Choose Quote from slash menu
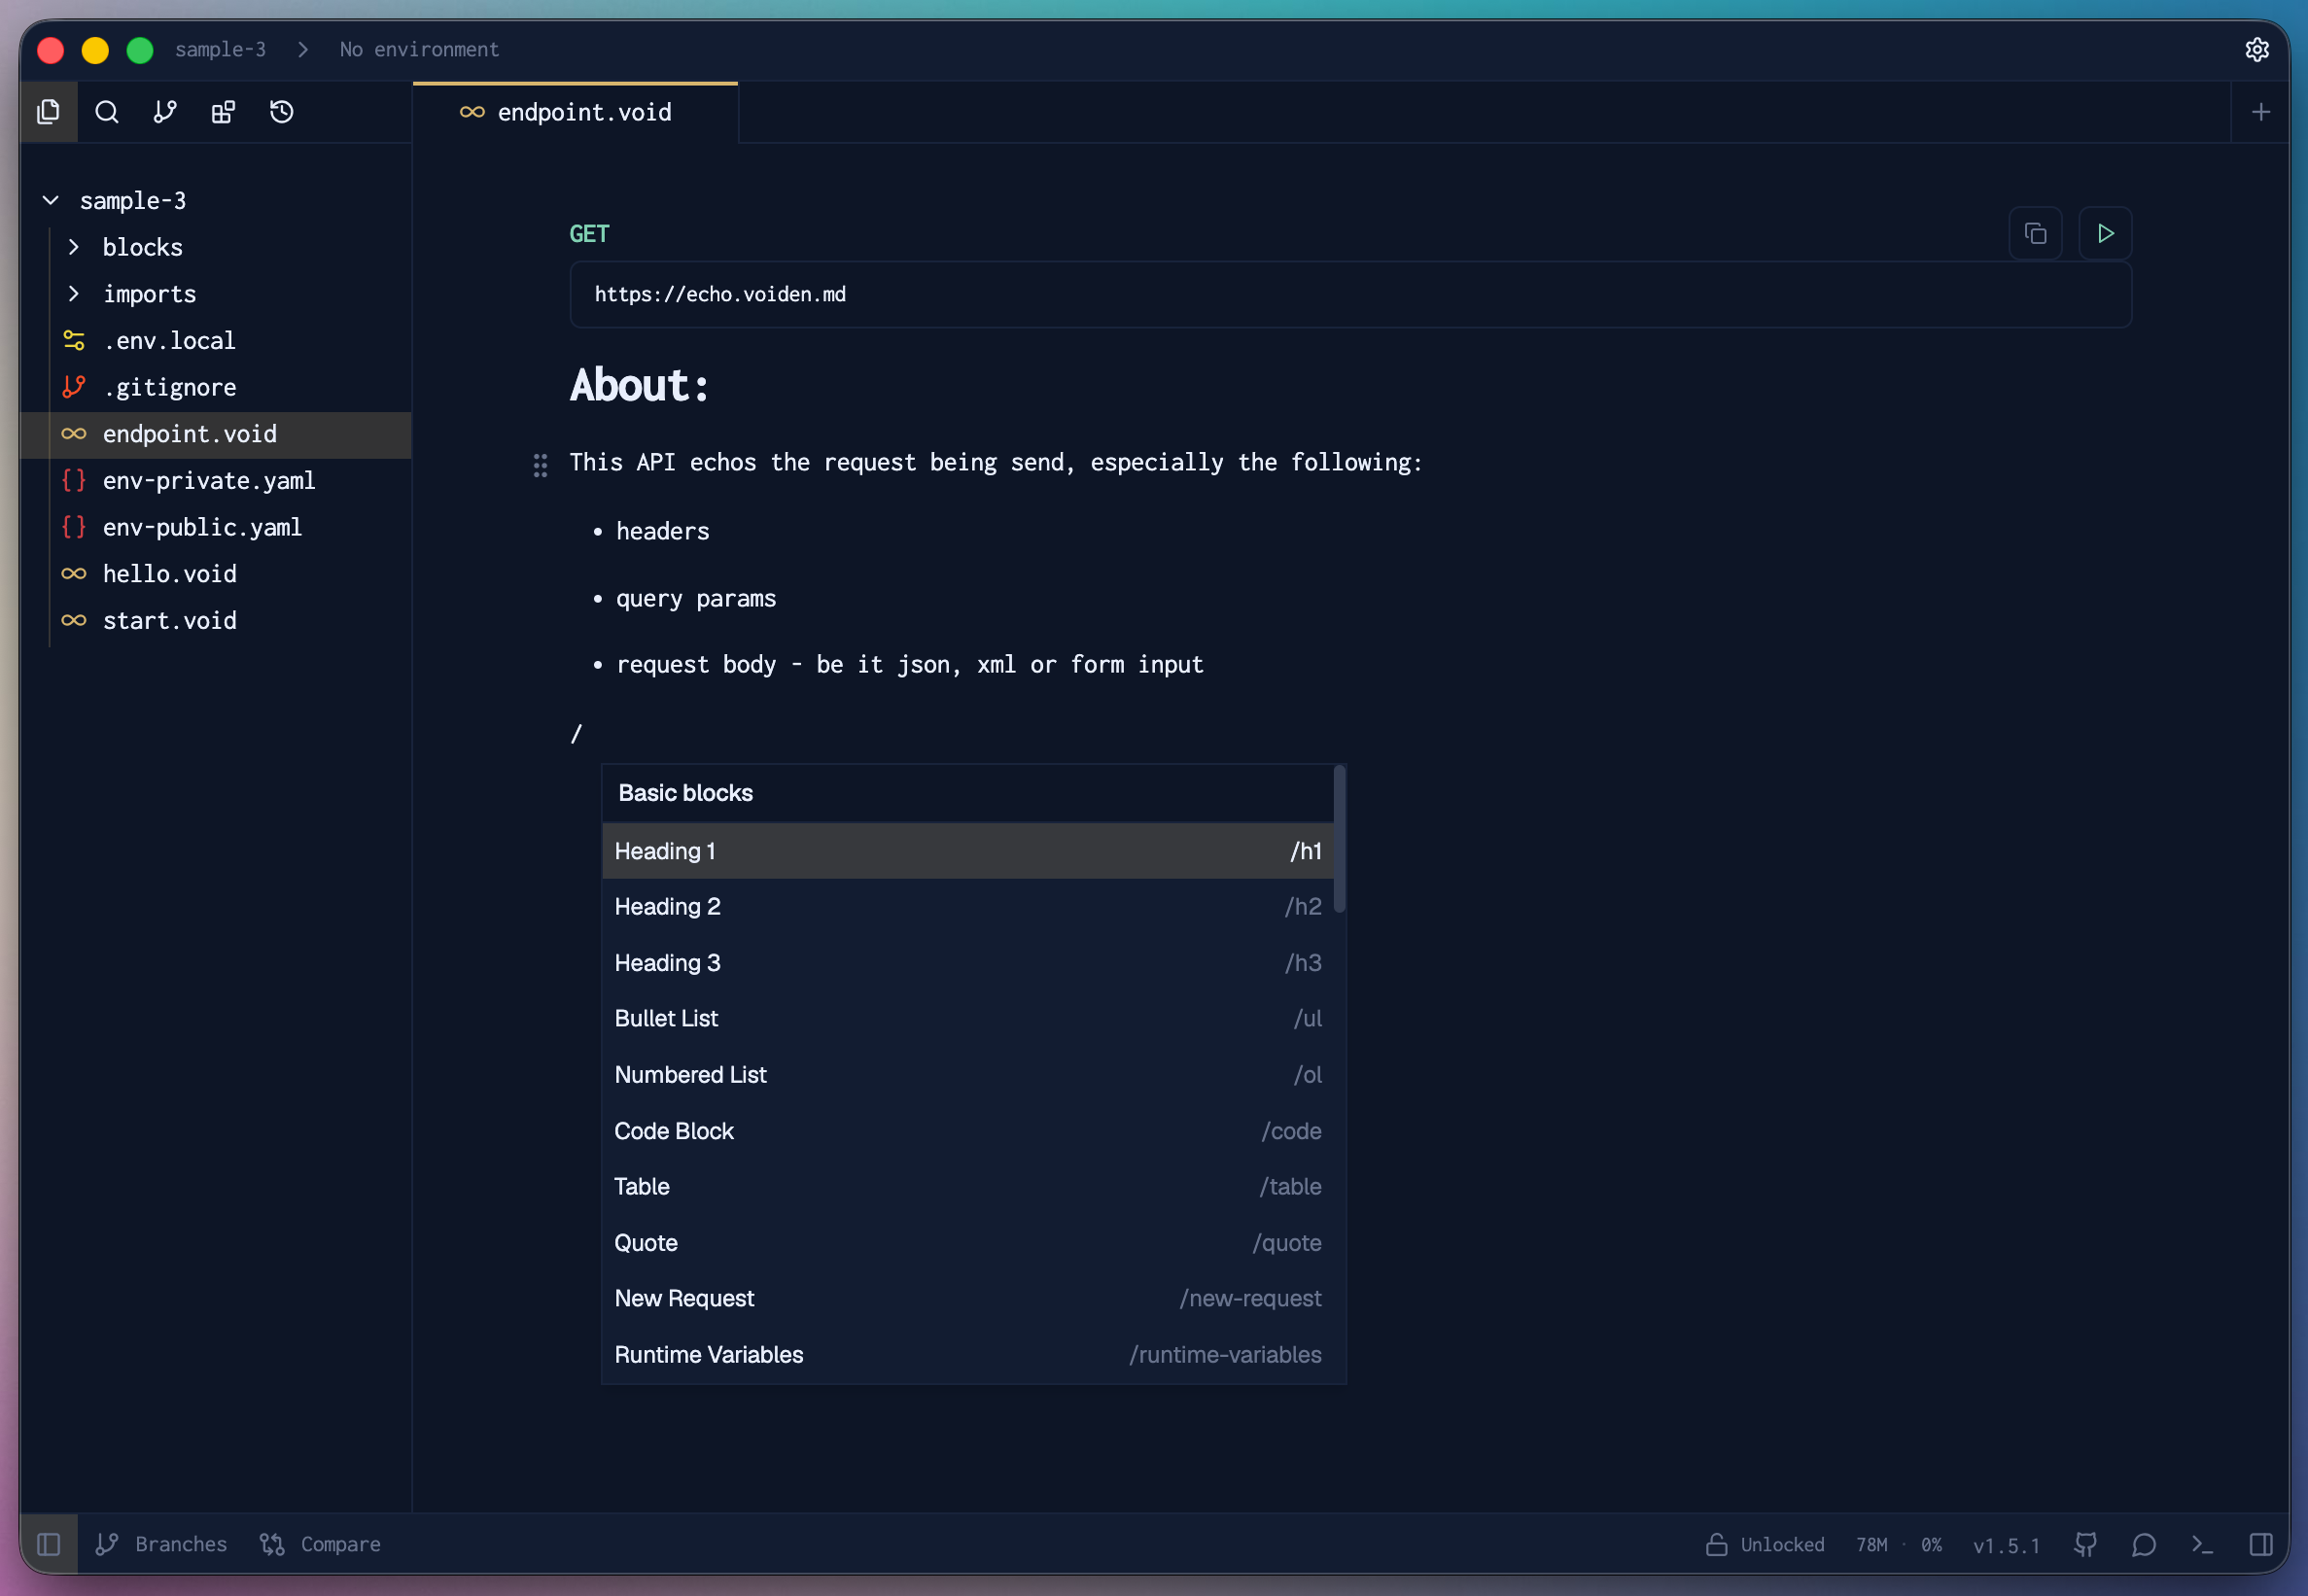 (x=968, y=1243)
